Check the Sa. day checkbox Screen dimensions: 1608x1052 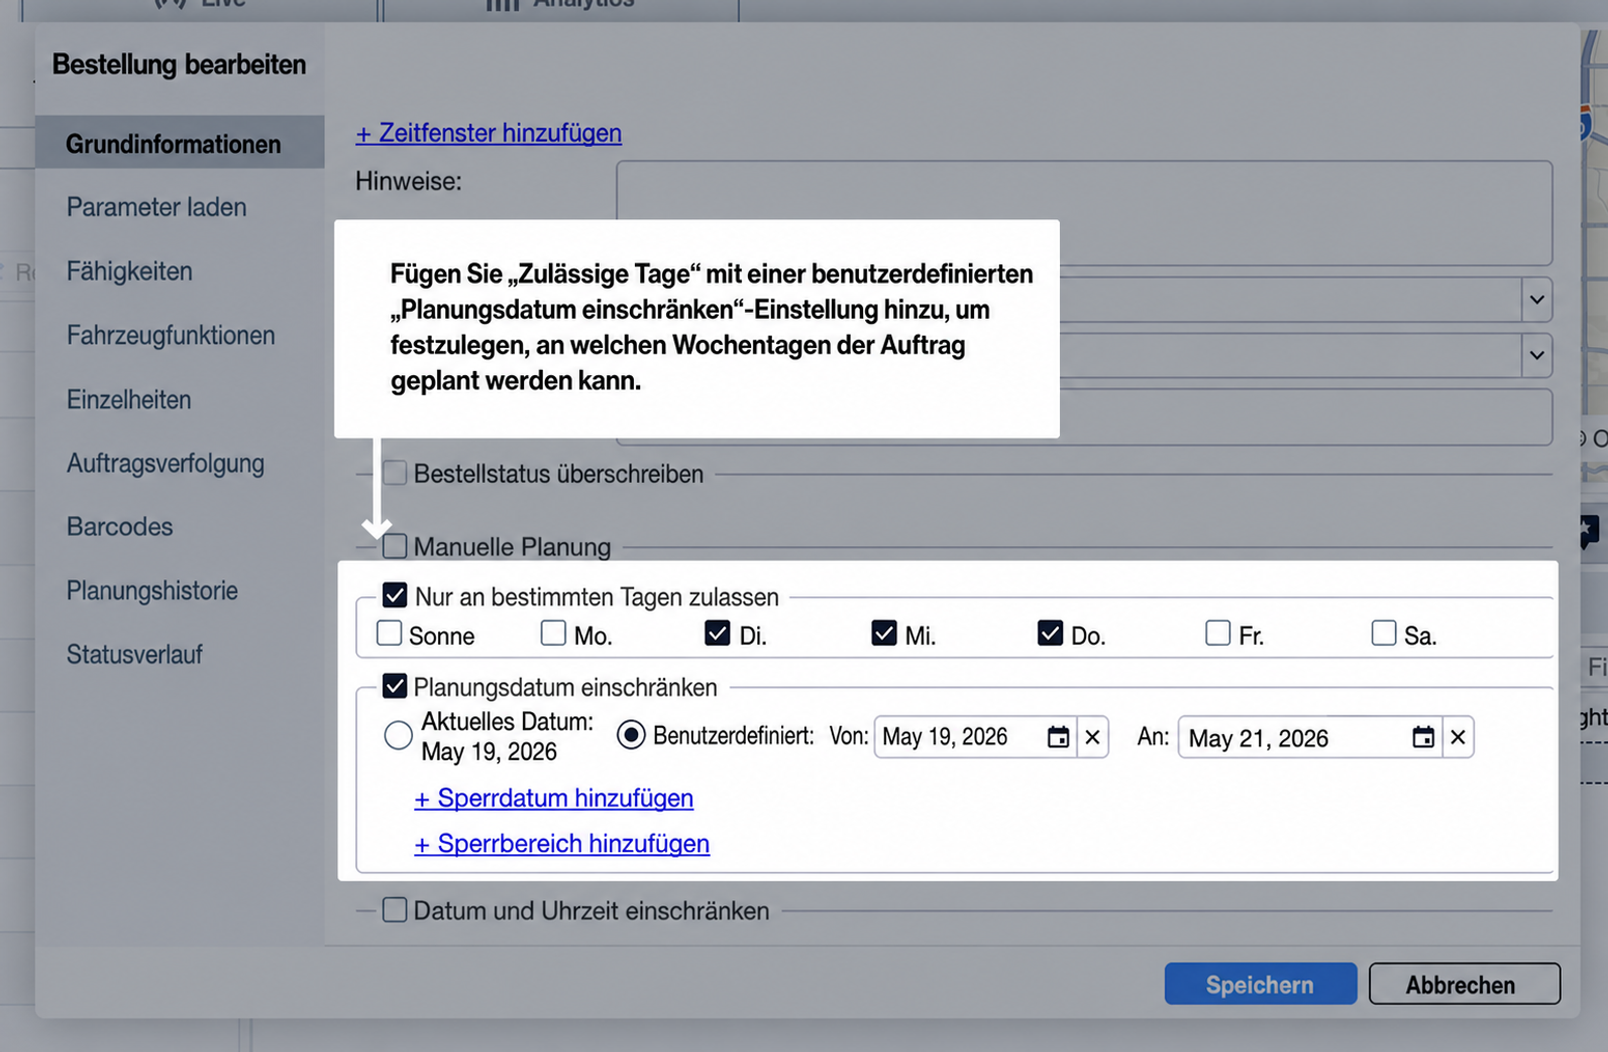[1384, 633]
